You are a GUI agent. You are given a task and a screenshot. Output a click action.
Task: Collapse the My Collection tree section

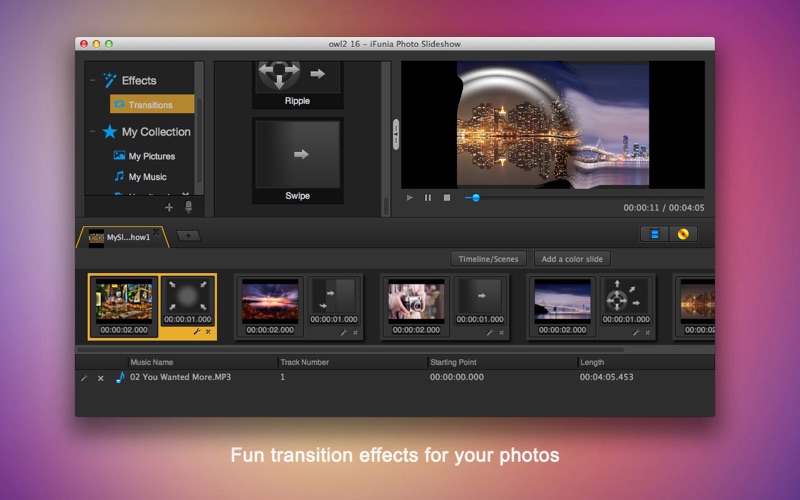click(92, 132)
